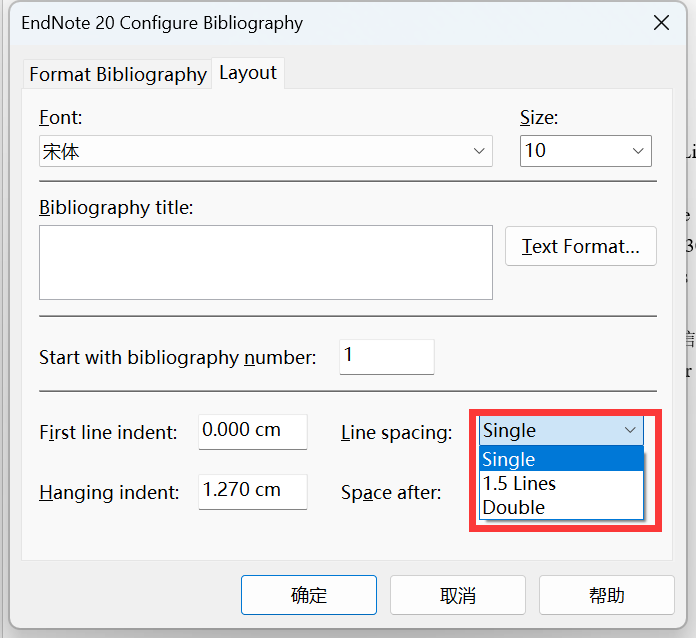Click the EndNote 20 Configure Bibliography title
696x638 pixels.
tap(162, 23)
